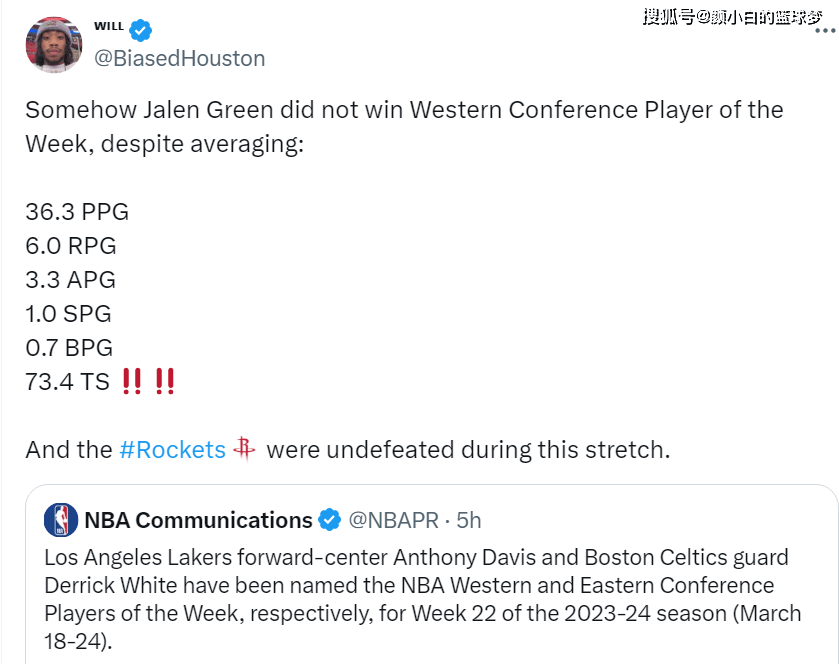Click the 73.4 TS stat text
The width and height of the screenshot is (839, 664).
point(67,382)
